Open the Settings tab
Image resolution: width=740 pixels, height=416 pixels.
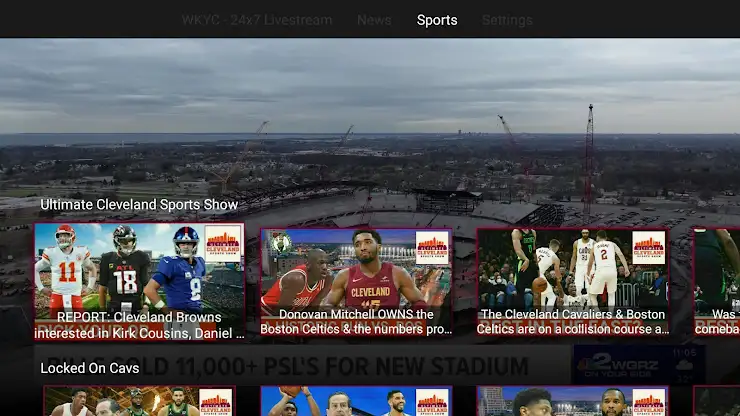[507, 20]
